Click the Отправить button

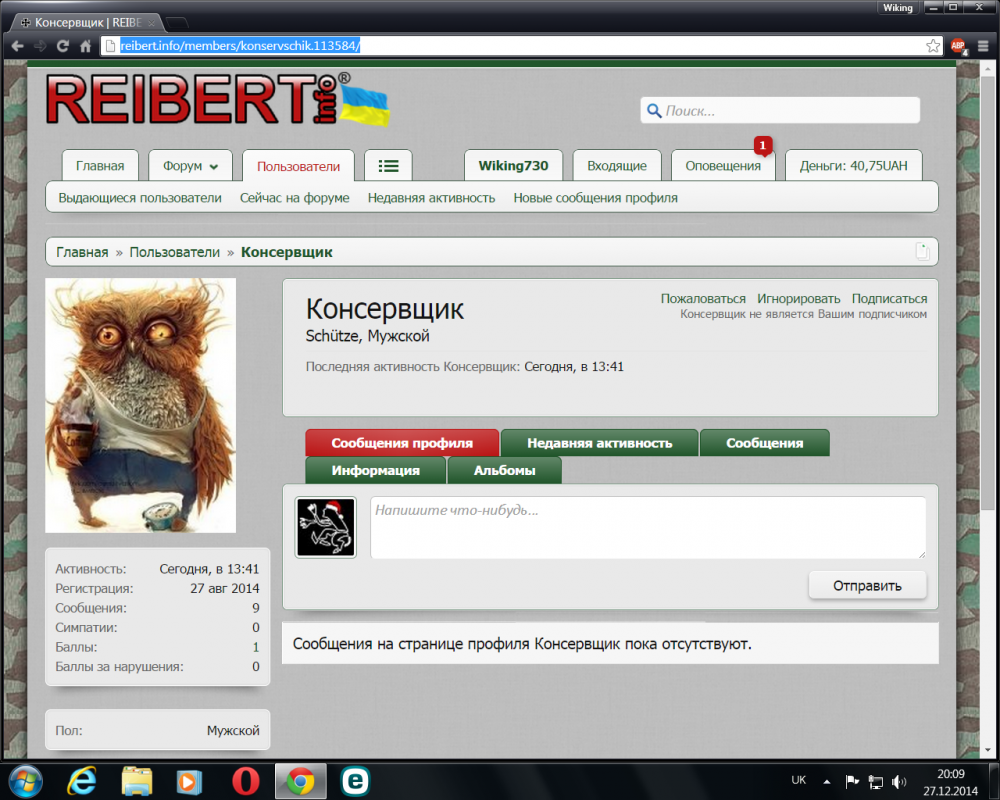click(x=867, y=585)
